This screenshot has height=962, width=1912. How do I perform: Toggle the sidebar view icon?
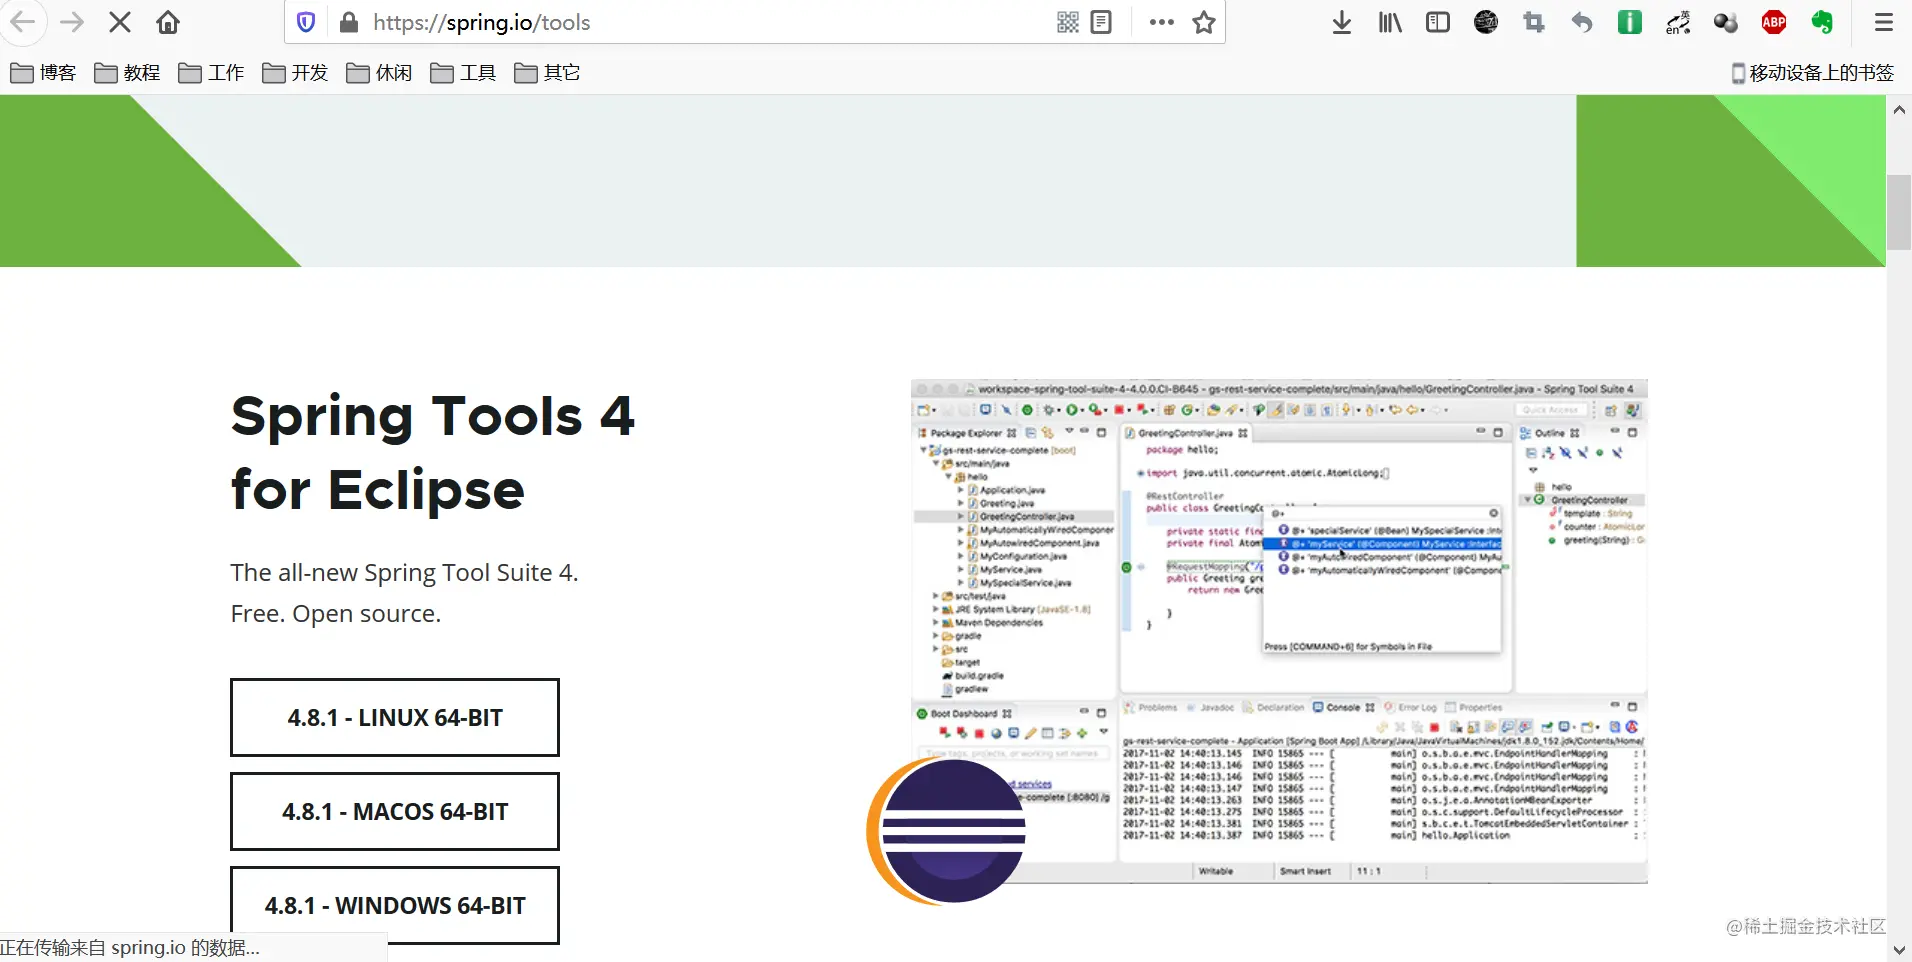pyautogui.click(x=1438, y=22)
